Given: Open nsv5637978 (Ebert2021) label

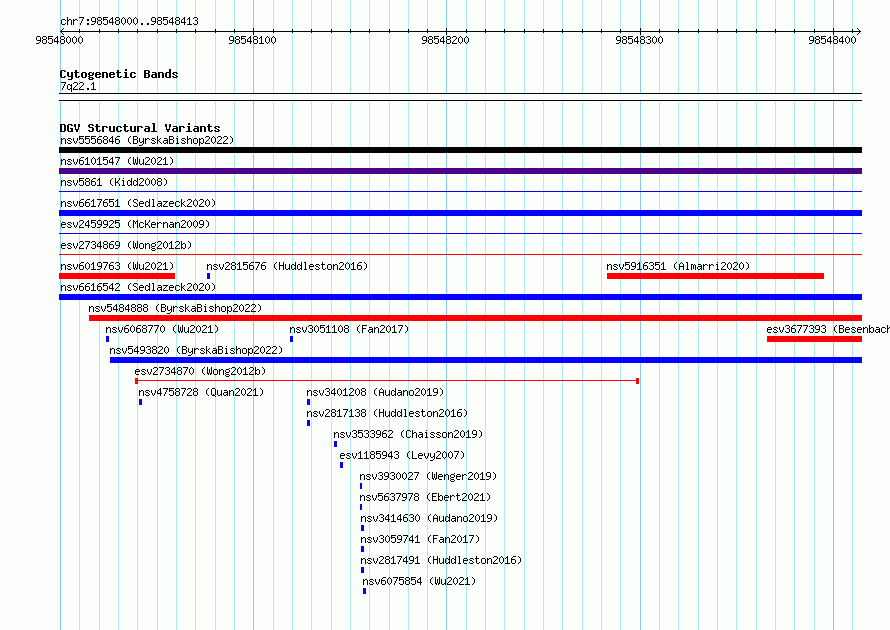Looking at the screenshot, I should (425, 497).
